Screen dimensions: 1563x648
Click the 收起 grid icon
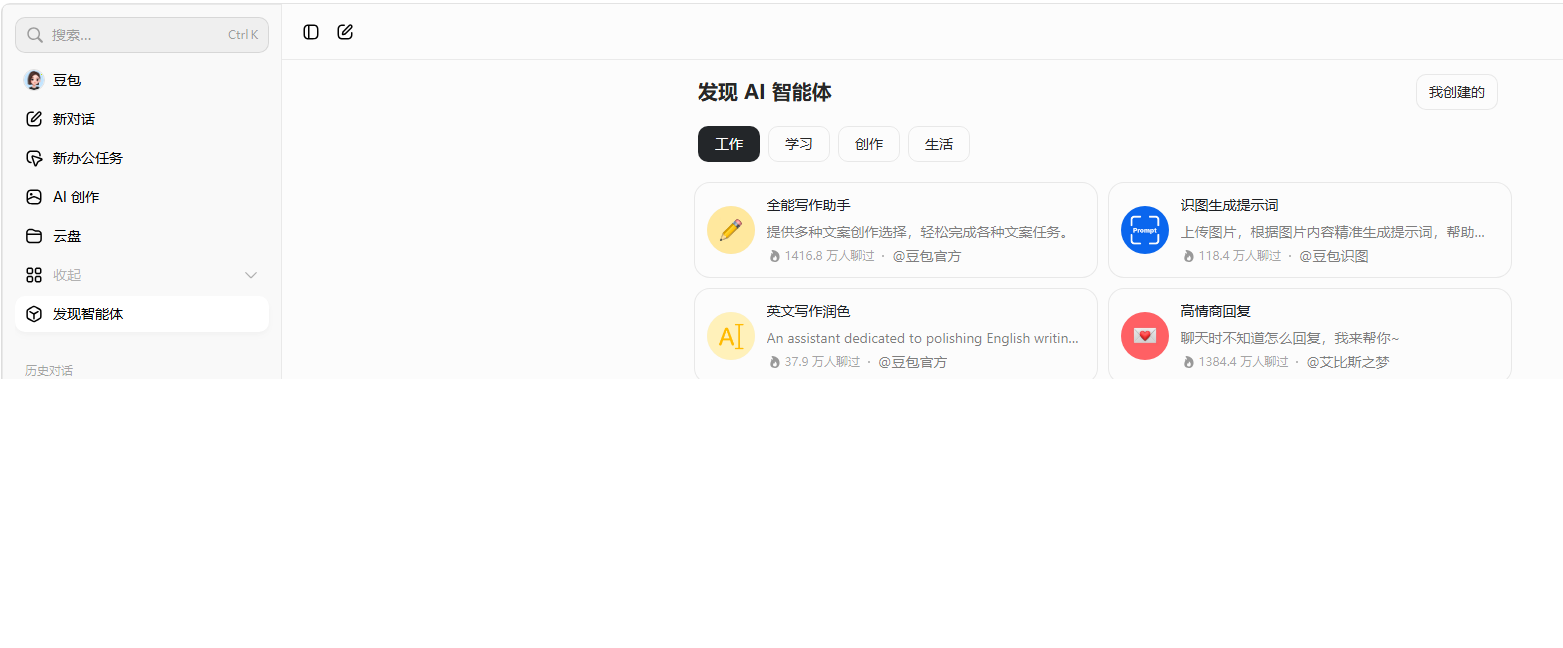(34, 275)
